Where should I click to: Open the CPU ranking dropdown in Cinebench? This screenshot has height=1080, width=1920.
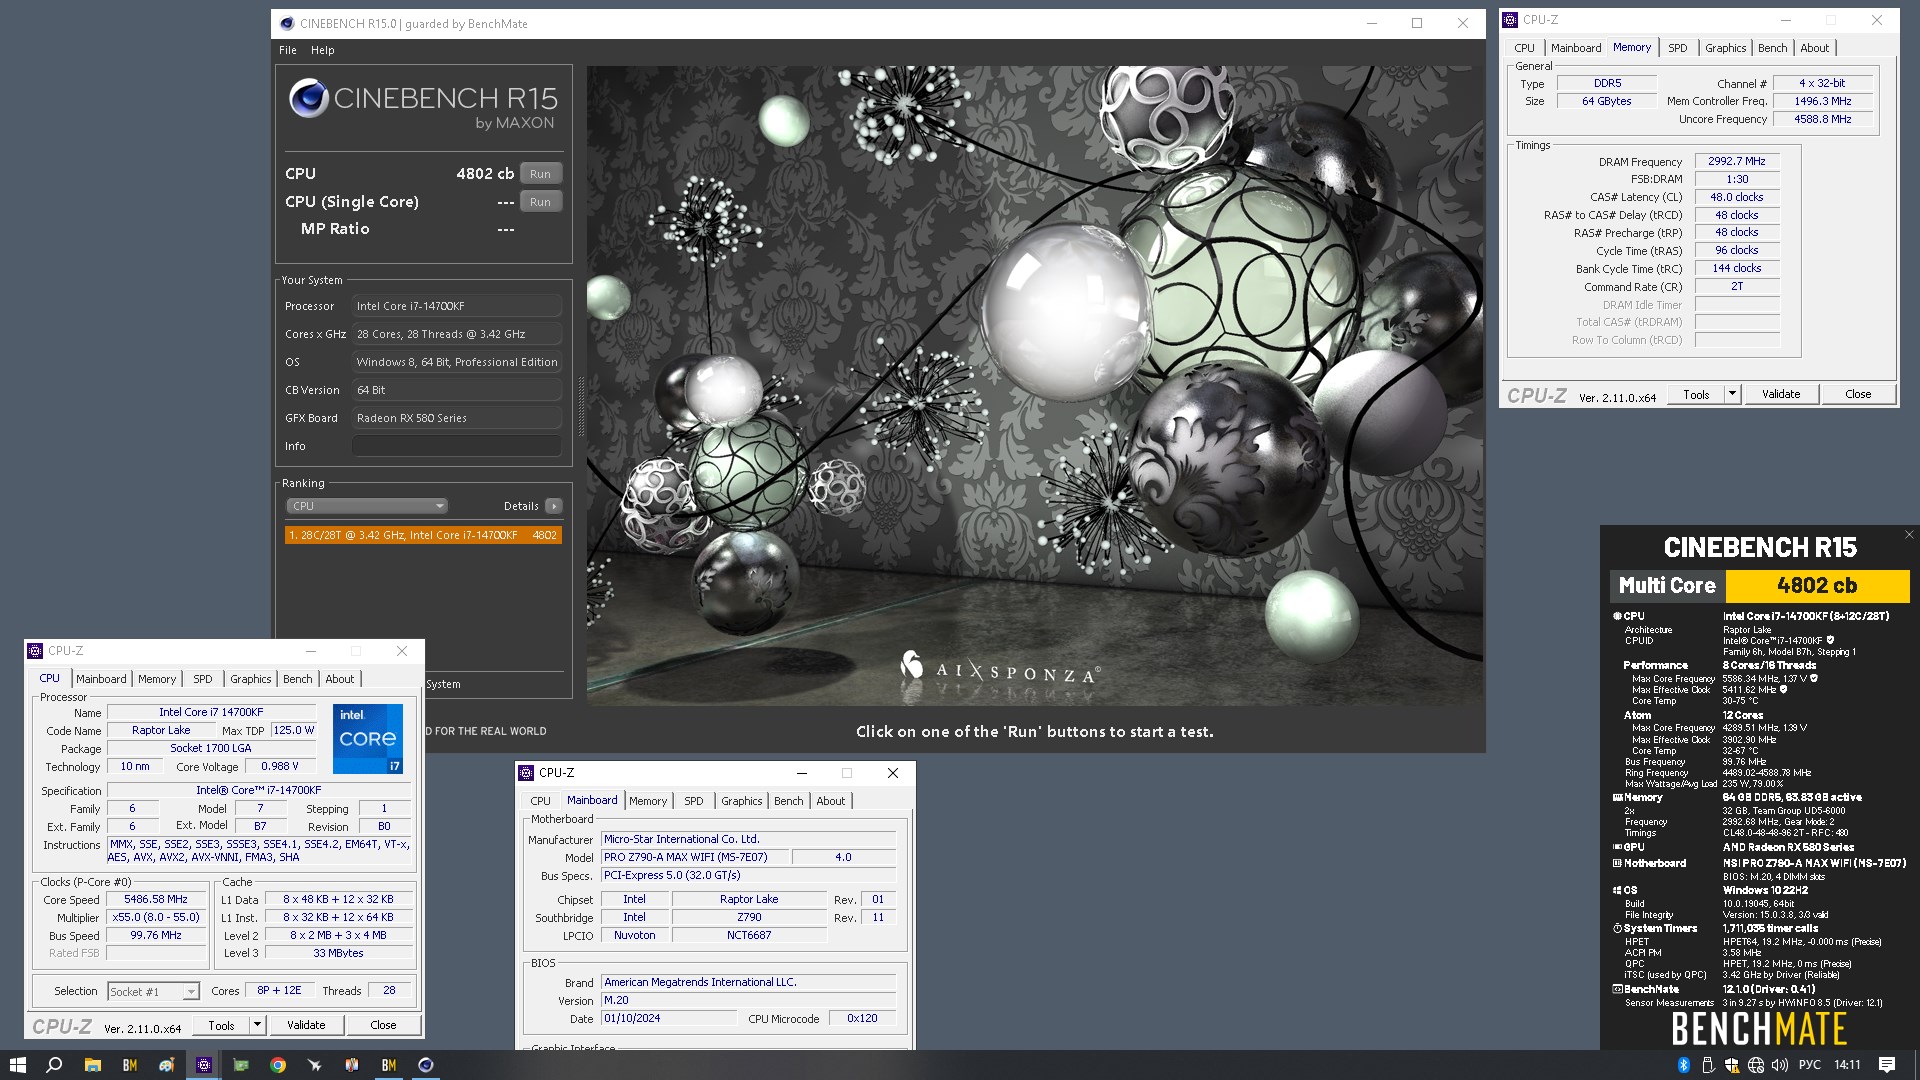point(367,506)
